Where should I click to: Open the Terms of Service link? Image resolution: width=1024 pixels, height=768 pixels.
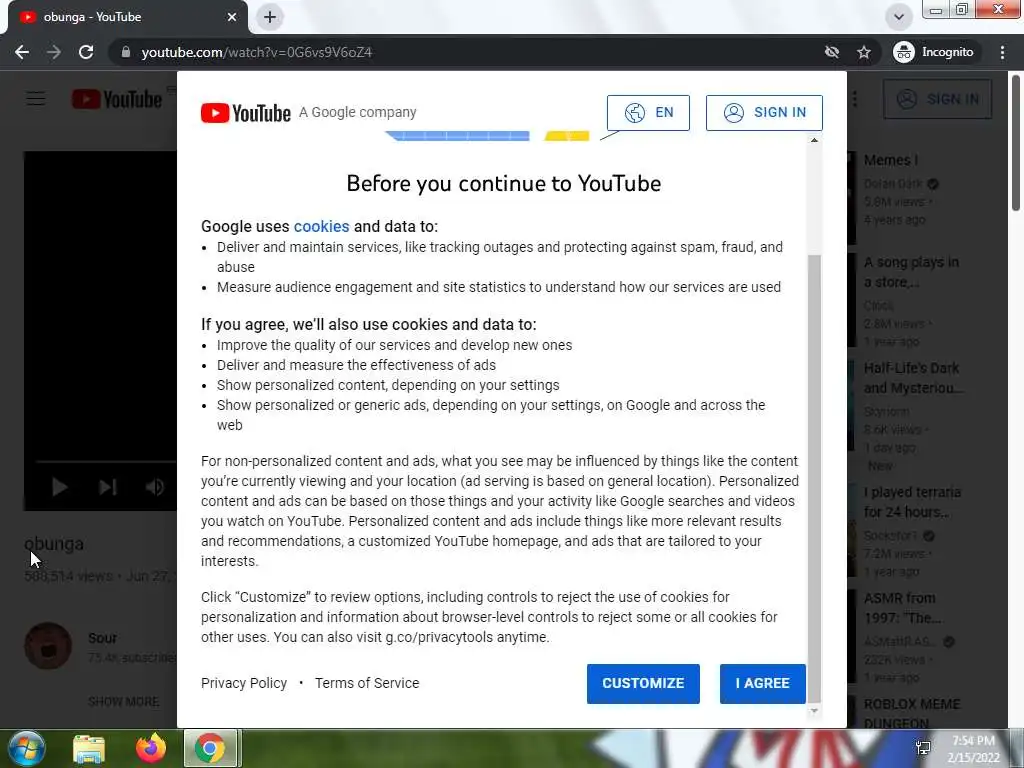367,683
